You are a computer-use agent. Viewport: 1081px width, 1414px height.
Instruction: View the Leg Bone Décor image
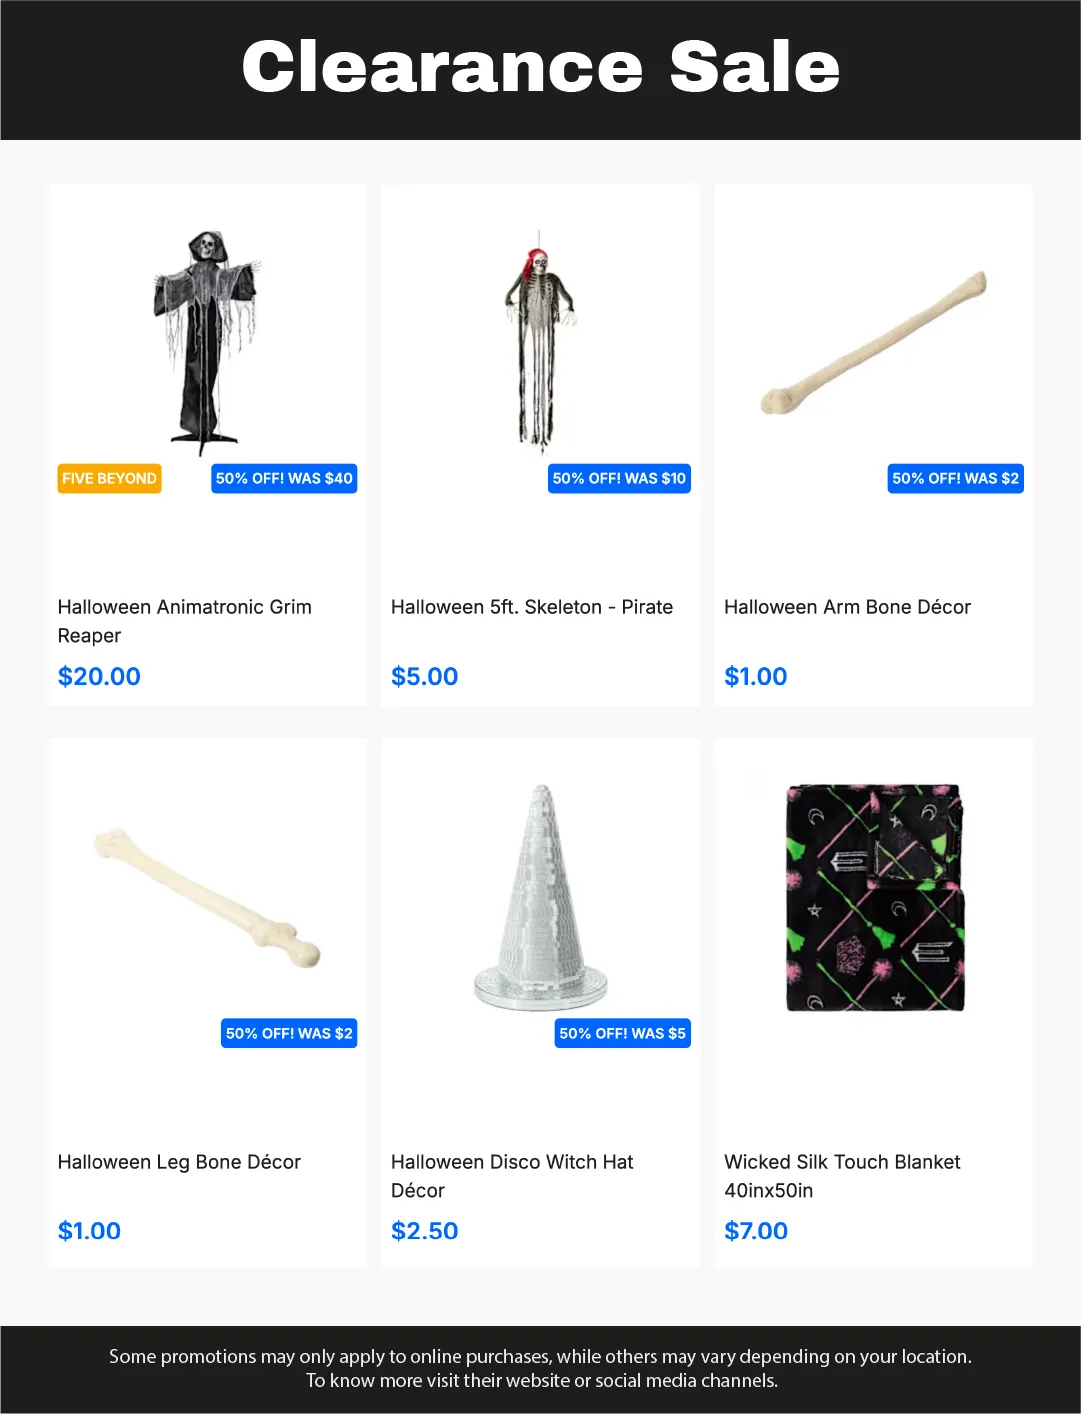[x=207, y=897]
